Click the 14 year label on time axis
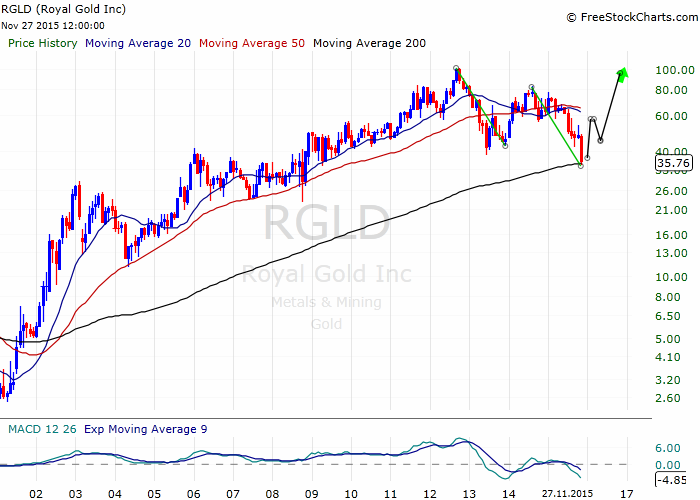The image size is (700, 500). (x=508, y=494)
